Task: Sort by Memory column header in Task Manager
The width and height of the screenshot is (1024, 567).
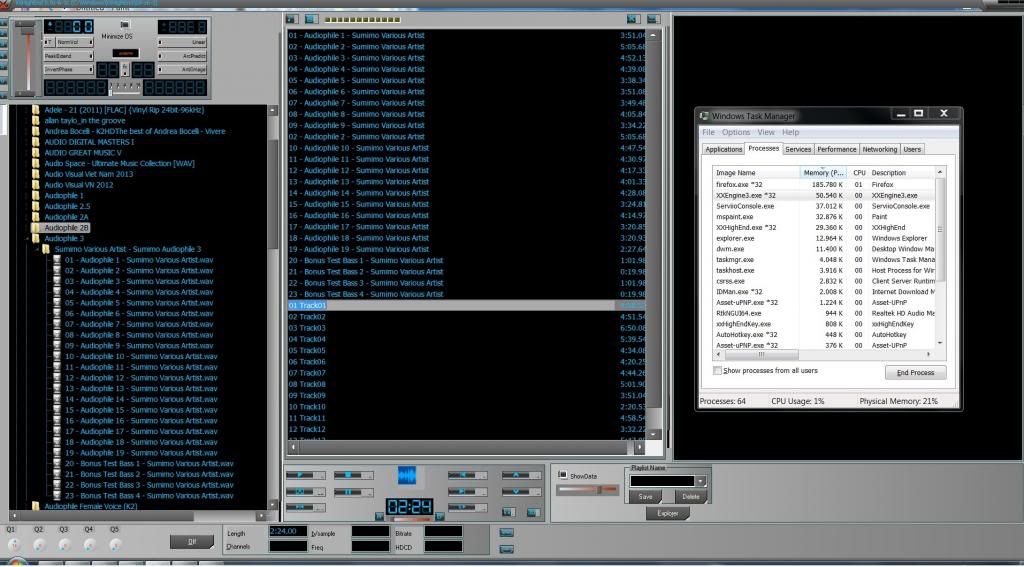Action: click(824, 172)
